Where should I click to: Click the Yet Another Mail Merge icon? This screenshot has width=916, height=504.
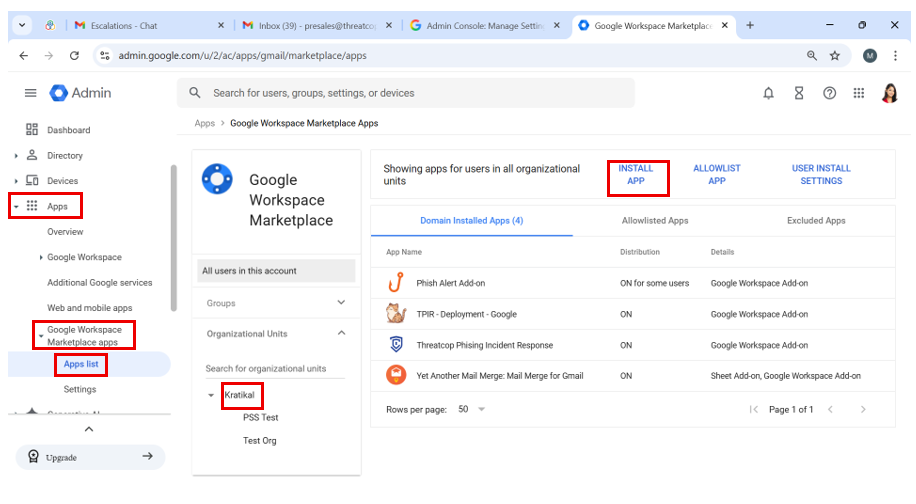(396, 375)
